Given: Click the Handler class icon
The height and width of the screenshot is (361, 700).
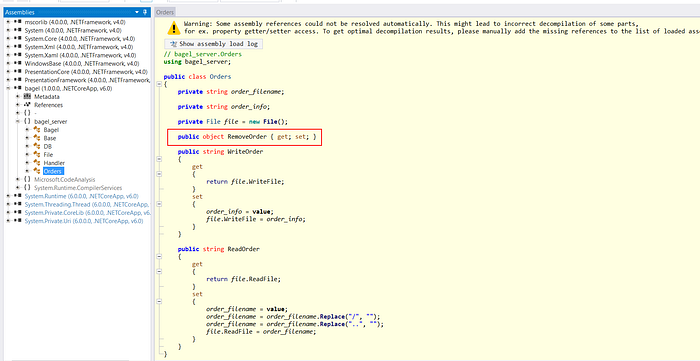Looking at the screenshot, I should [37, 163].
